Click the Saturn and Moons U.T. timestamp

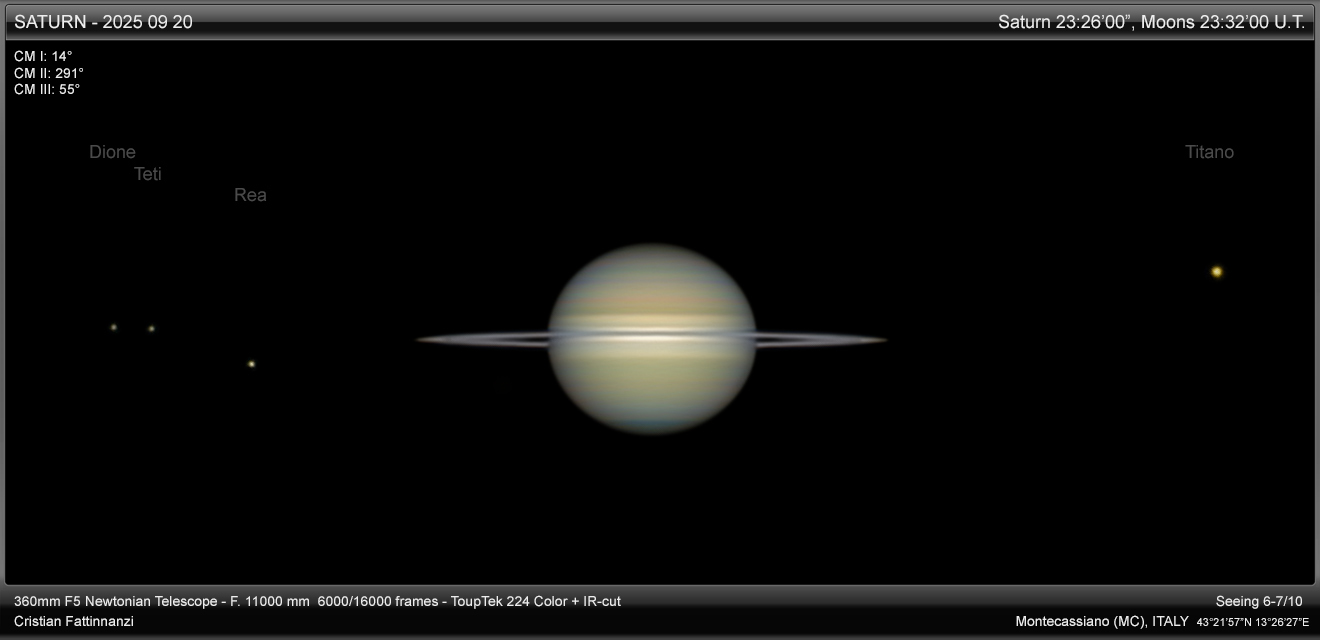tap(1151, 22)
